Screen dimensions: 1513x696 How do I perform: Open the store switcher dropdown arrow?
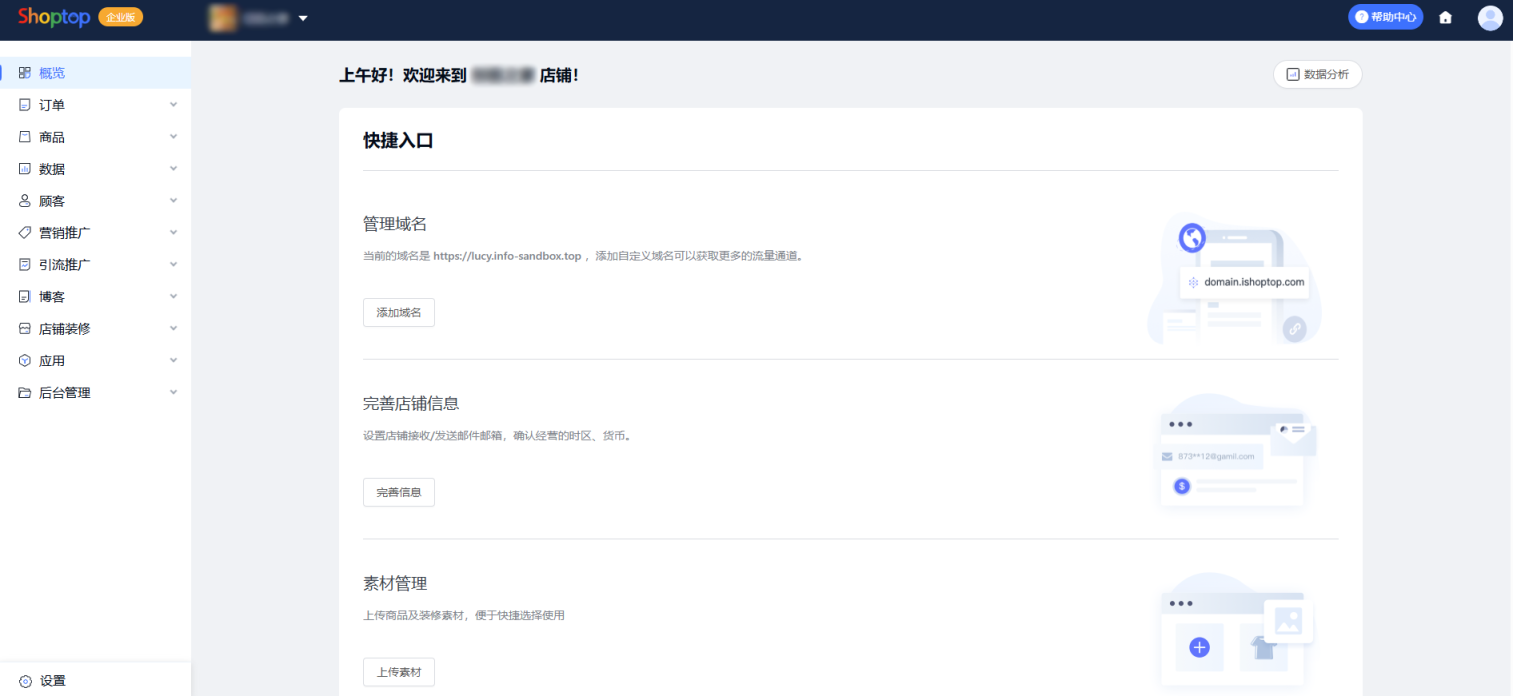click(x=303, y=18)
